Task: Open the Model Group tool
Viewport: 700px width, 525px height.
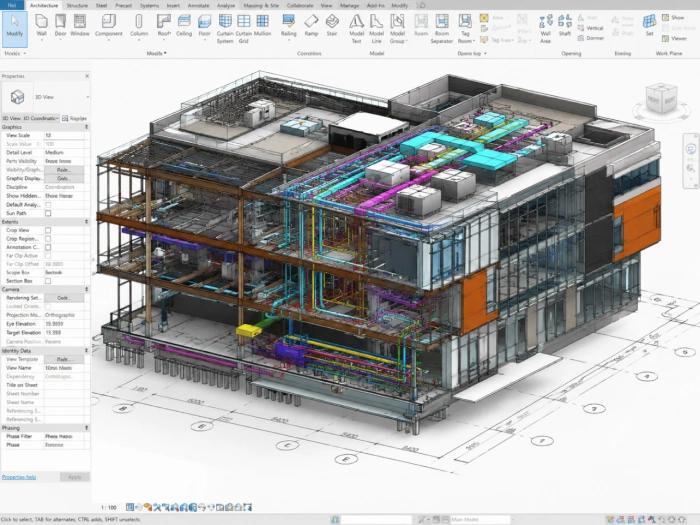Action: click(x=397, y=29)
